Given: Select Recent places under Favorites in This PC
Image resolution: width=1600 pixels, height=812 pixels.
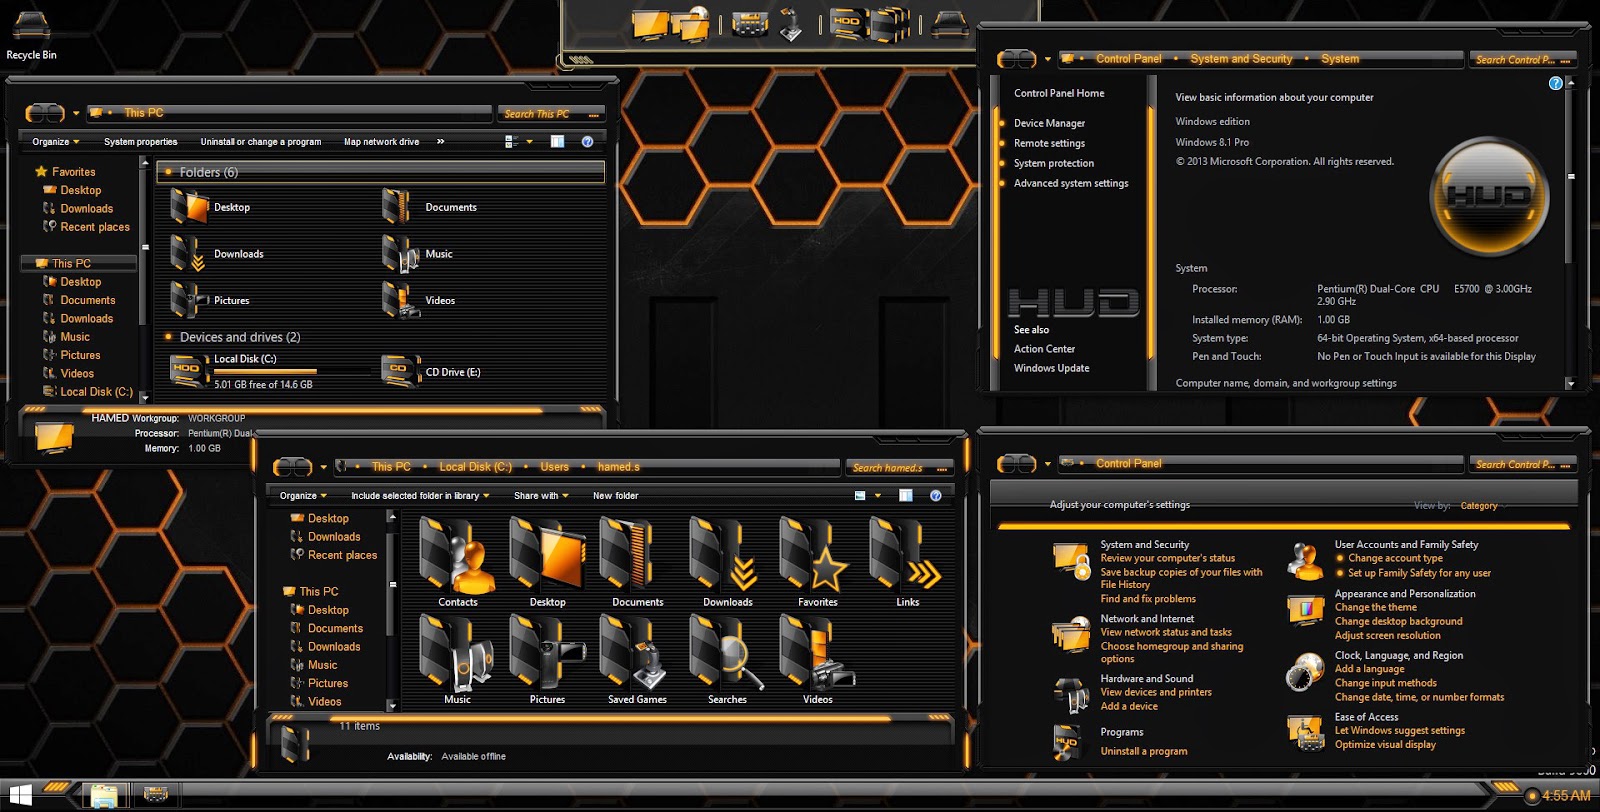Looking at the screenshot, I should click(94, 227).
